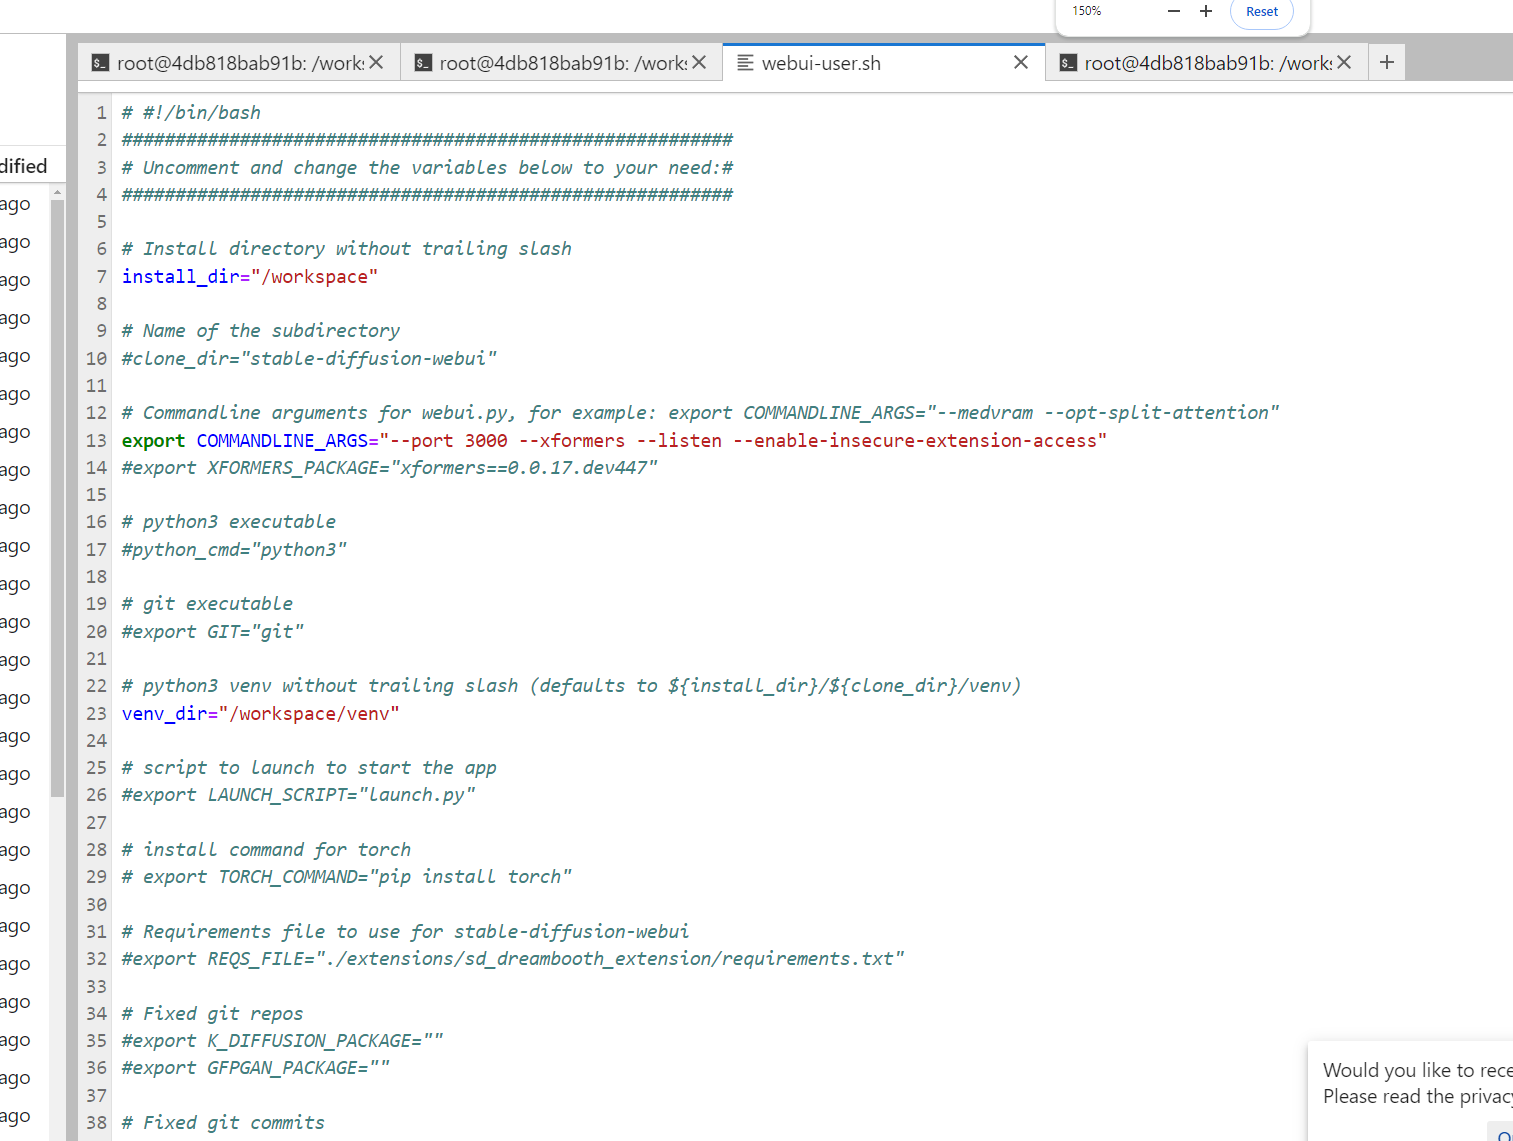This screenshot has width=1513, height=1141.
Task: Click the '# Install directory without trailing slash' comment
Action: 347,248
